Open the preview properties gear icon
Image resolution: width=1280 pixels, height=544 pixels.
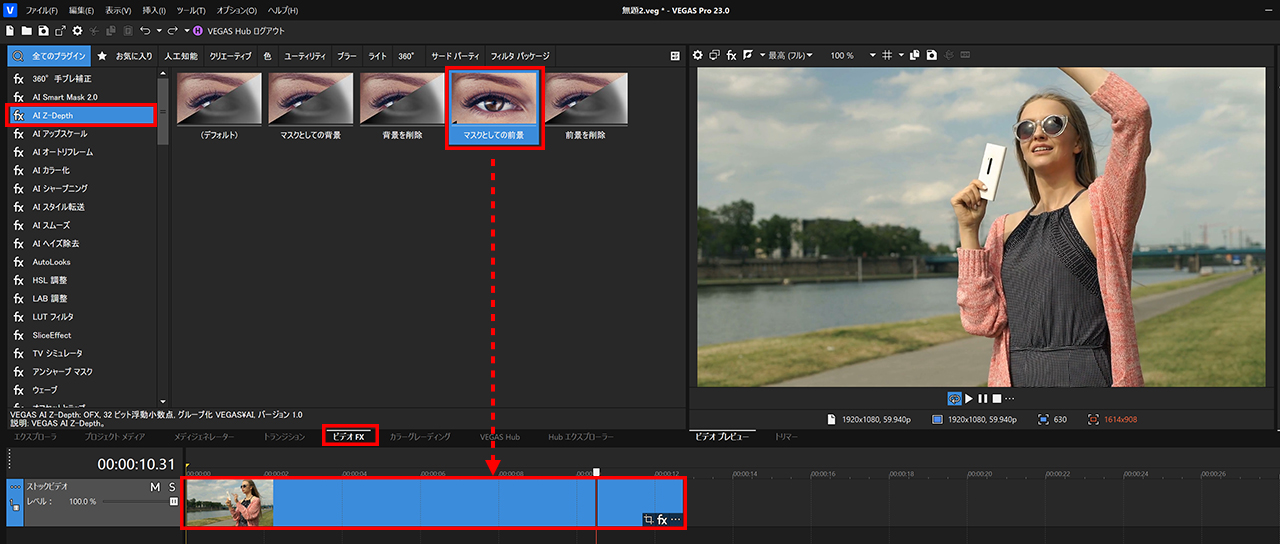698,55
